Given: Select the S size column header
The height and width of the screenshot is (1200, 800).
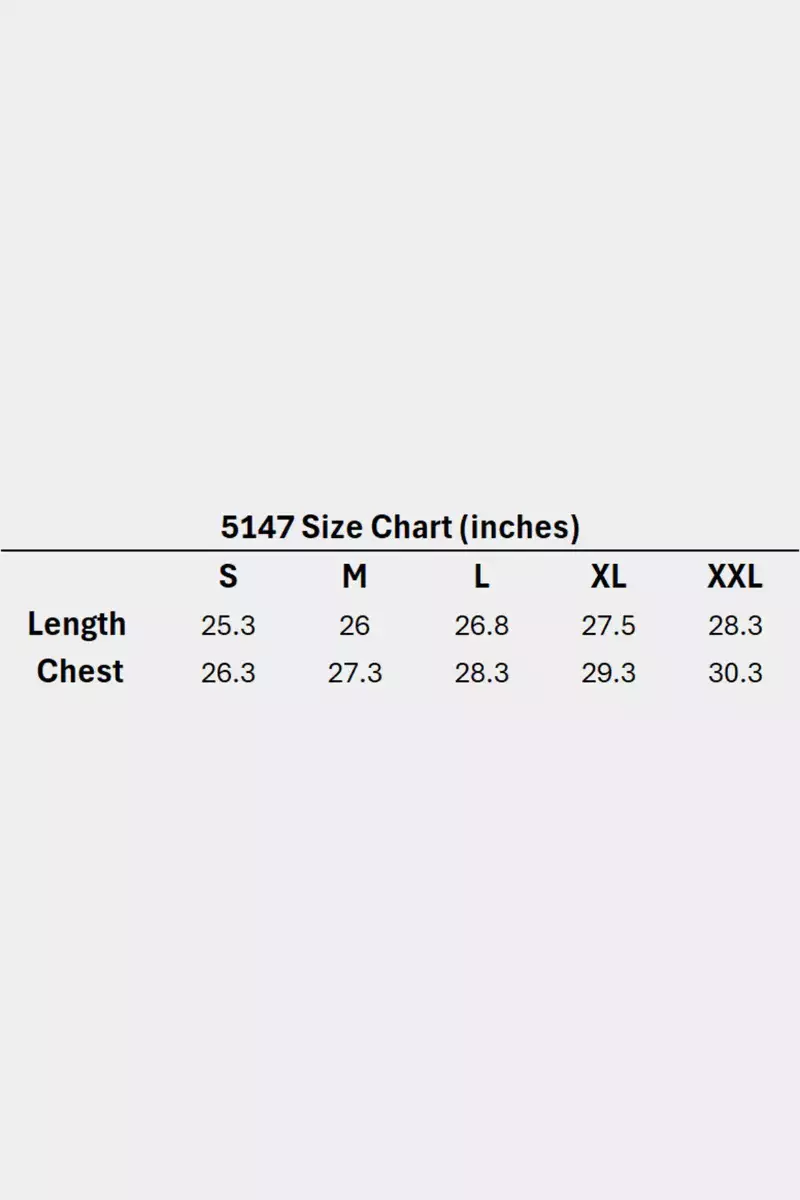Looking at the screenshot, I should [228, 577].
